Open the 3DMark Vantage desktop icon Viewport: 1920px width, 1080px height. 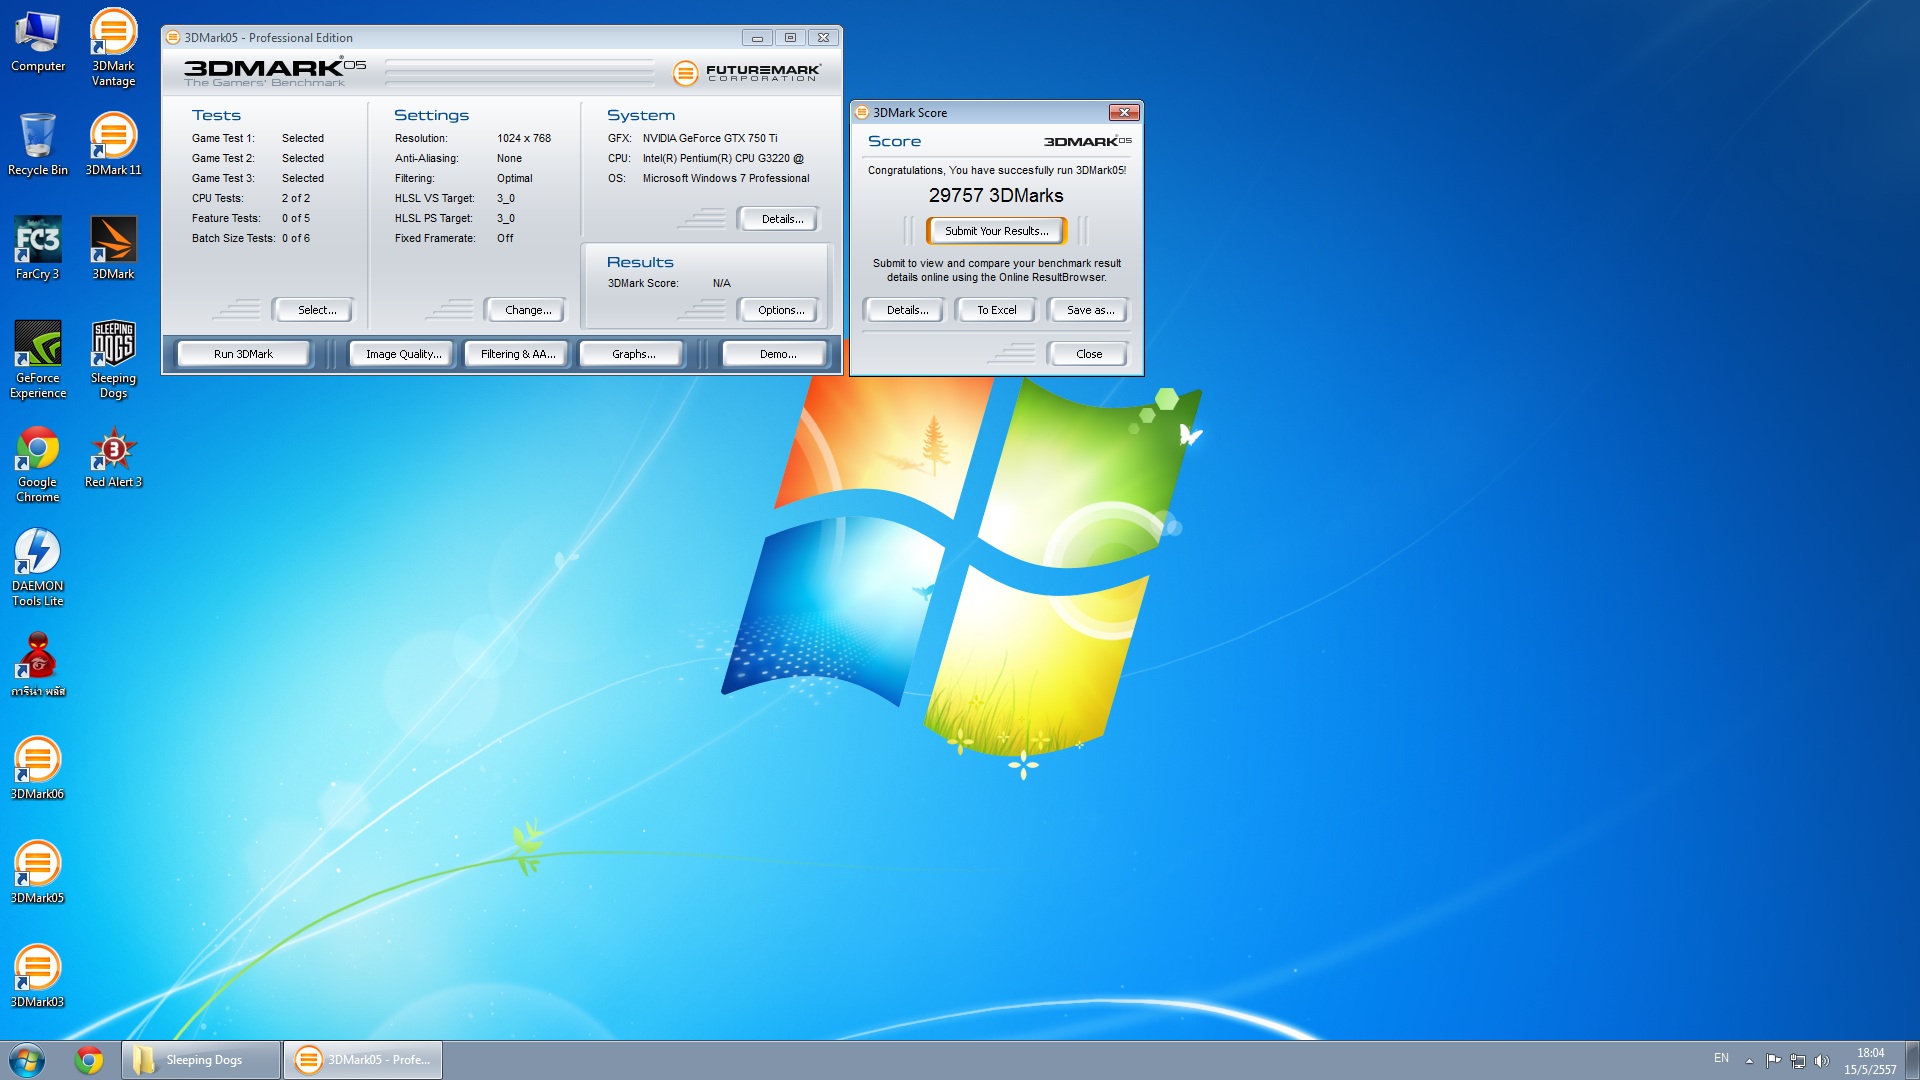pyautogui.click(x=113, y=46)
